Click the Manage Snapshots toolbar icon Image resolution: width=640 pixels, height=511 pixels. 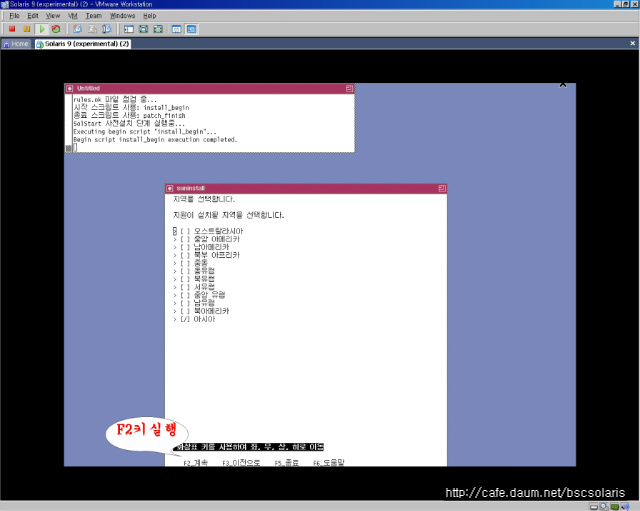(107, 29)
